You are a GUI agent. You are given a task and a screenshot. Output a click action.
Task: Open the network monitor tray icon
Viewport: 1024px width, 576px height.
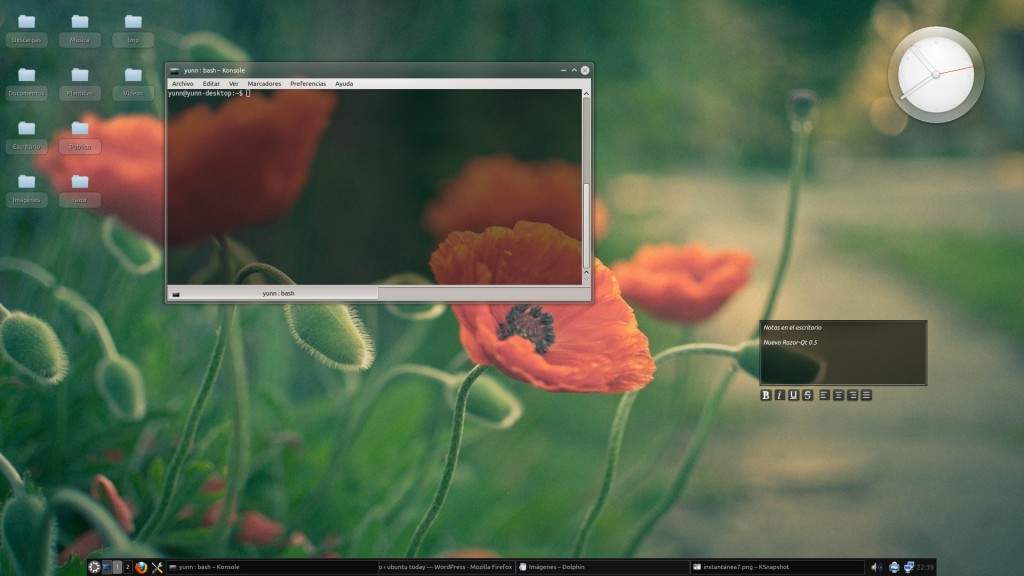[x=908, y=568]
